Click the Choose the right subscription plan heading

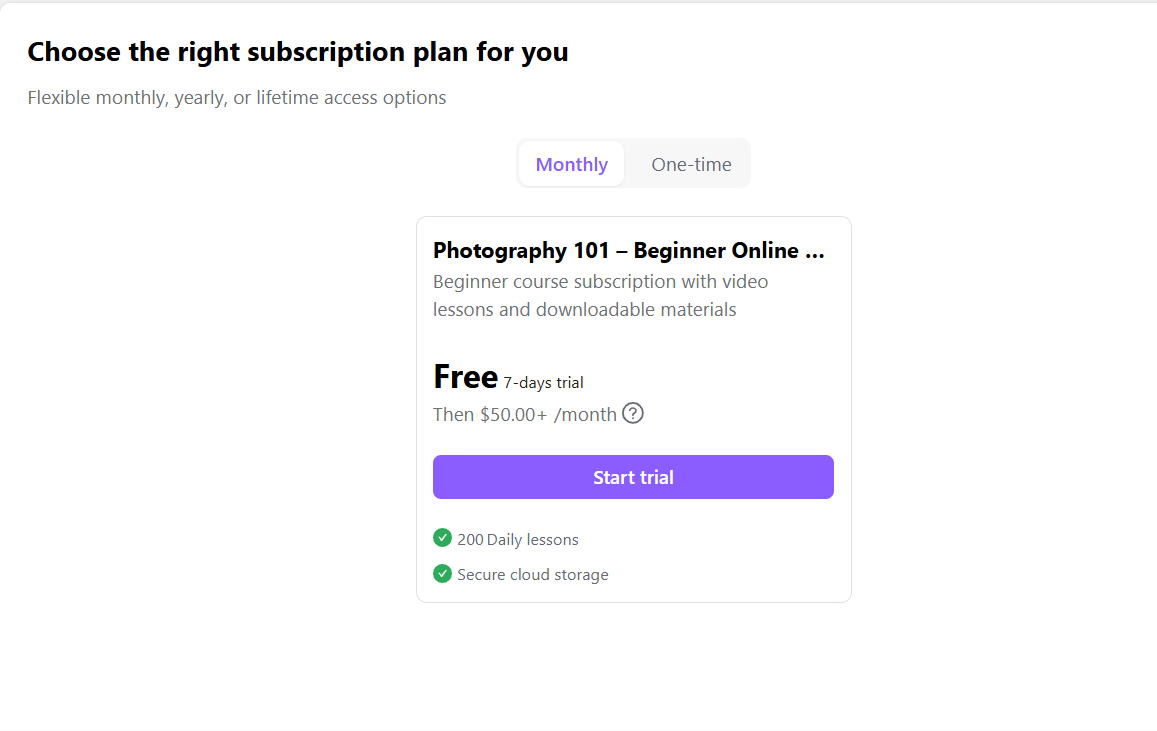point(298,52)
